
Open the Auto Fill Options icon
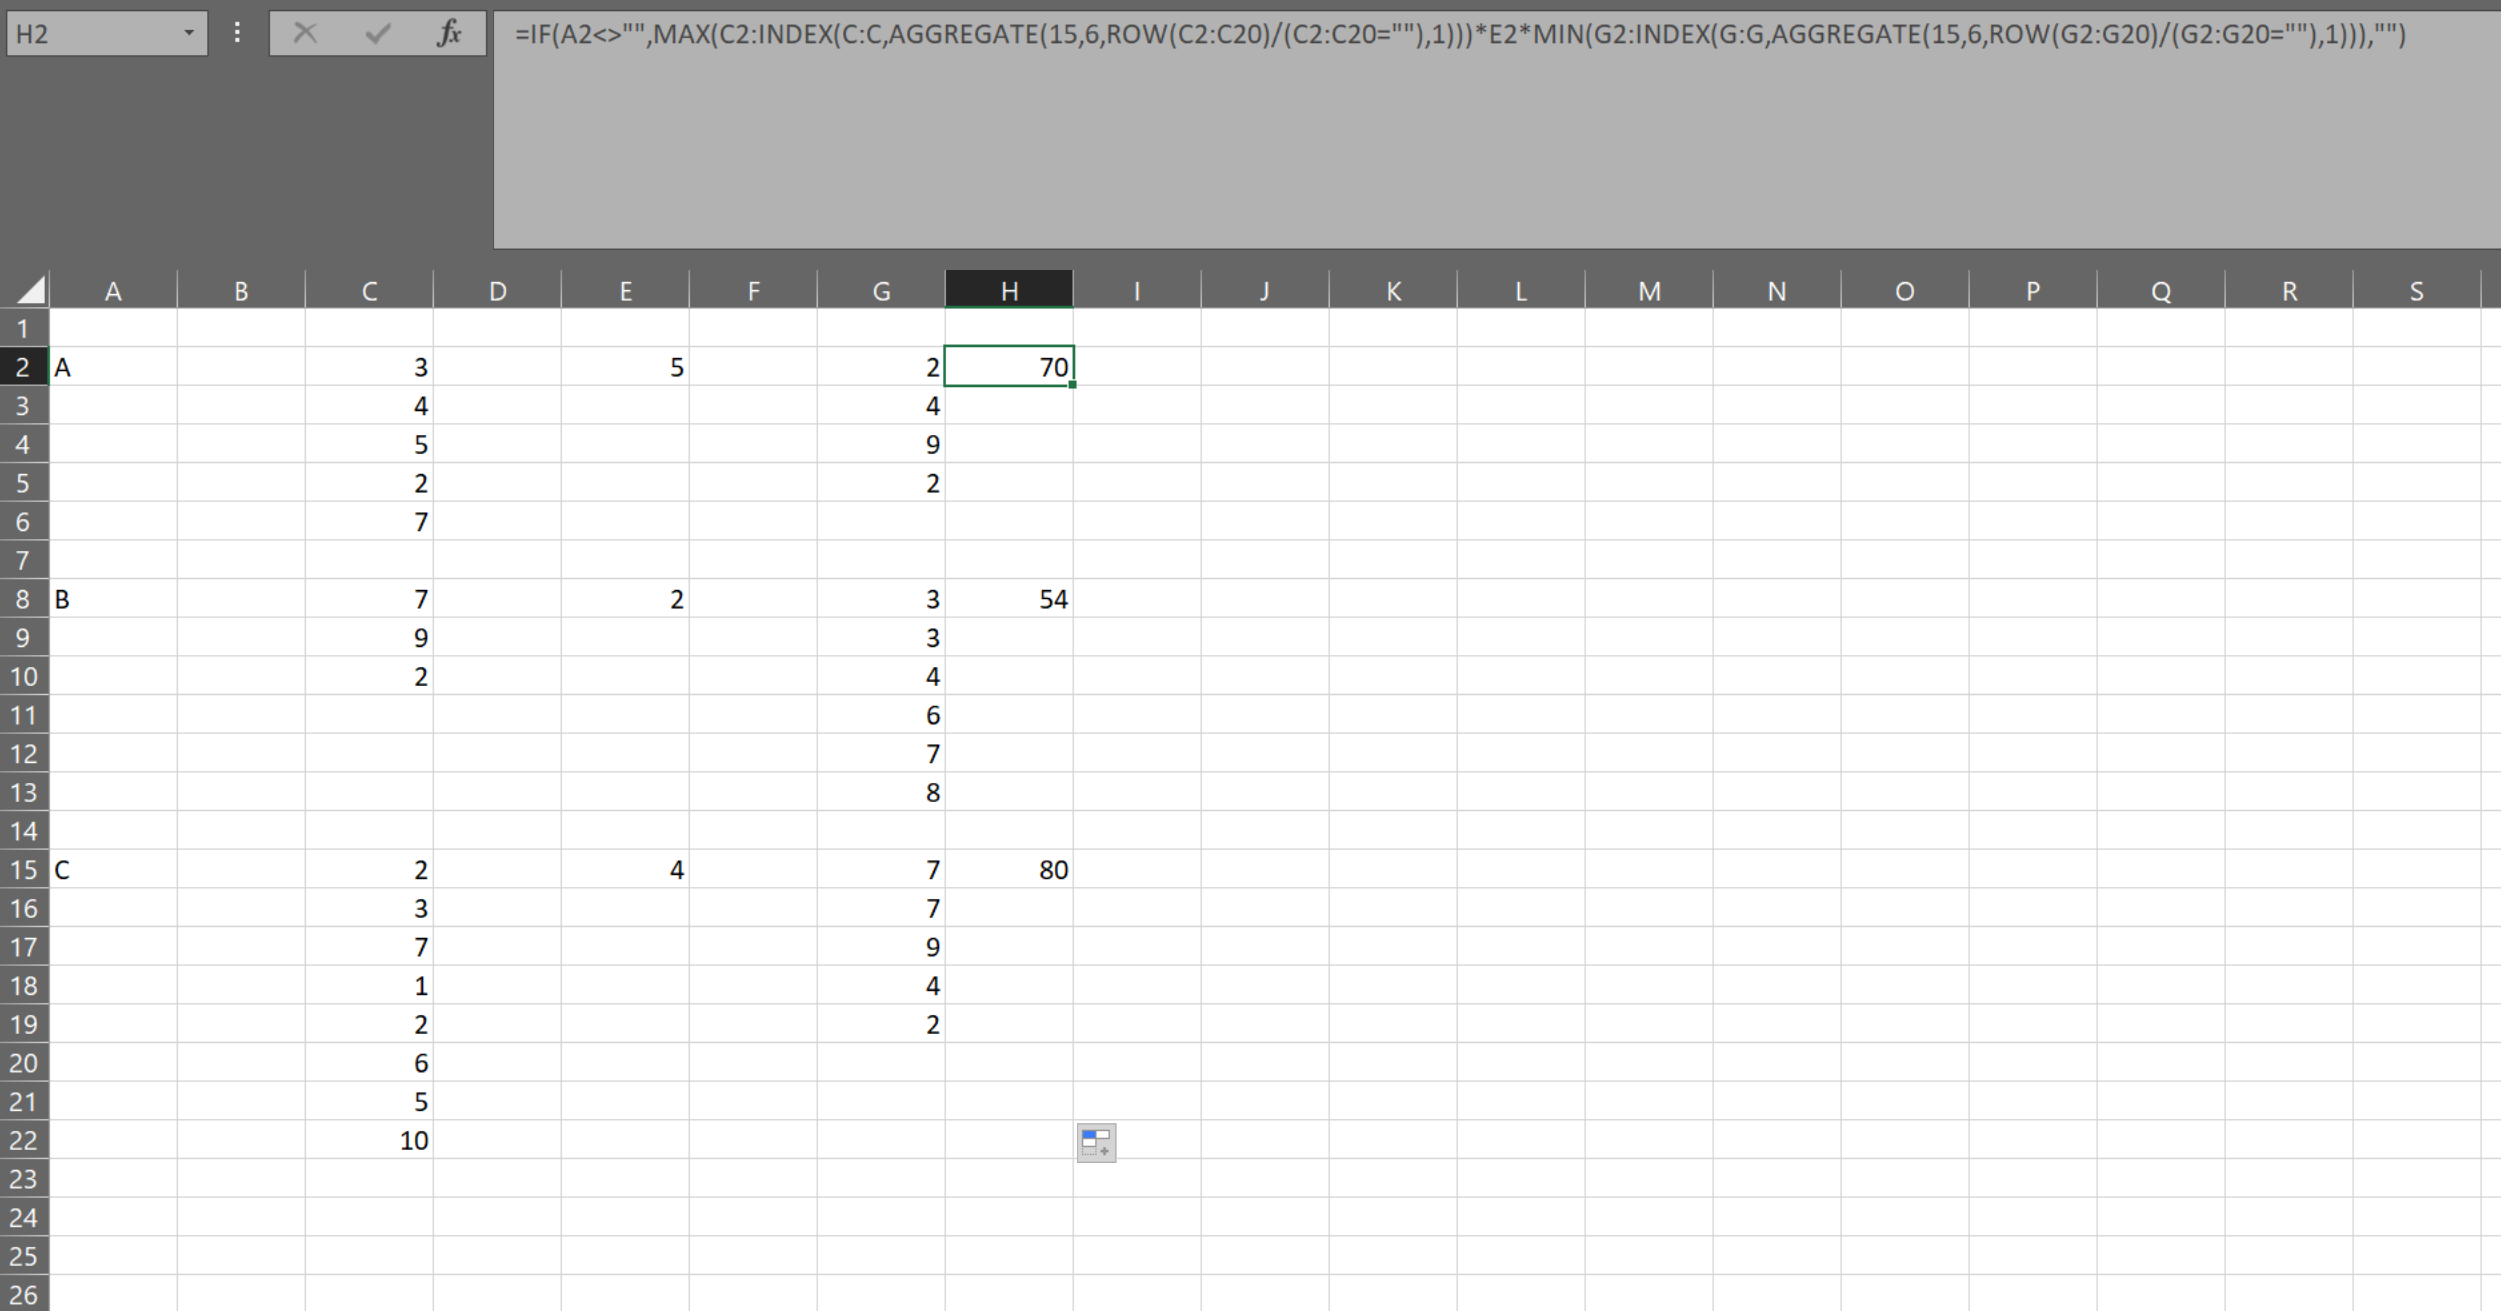tap(1096, 1142)
